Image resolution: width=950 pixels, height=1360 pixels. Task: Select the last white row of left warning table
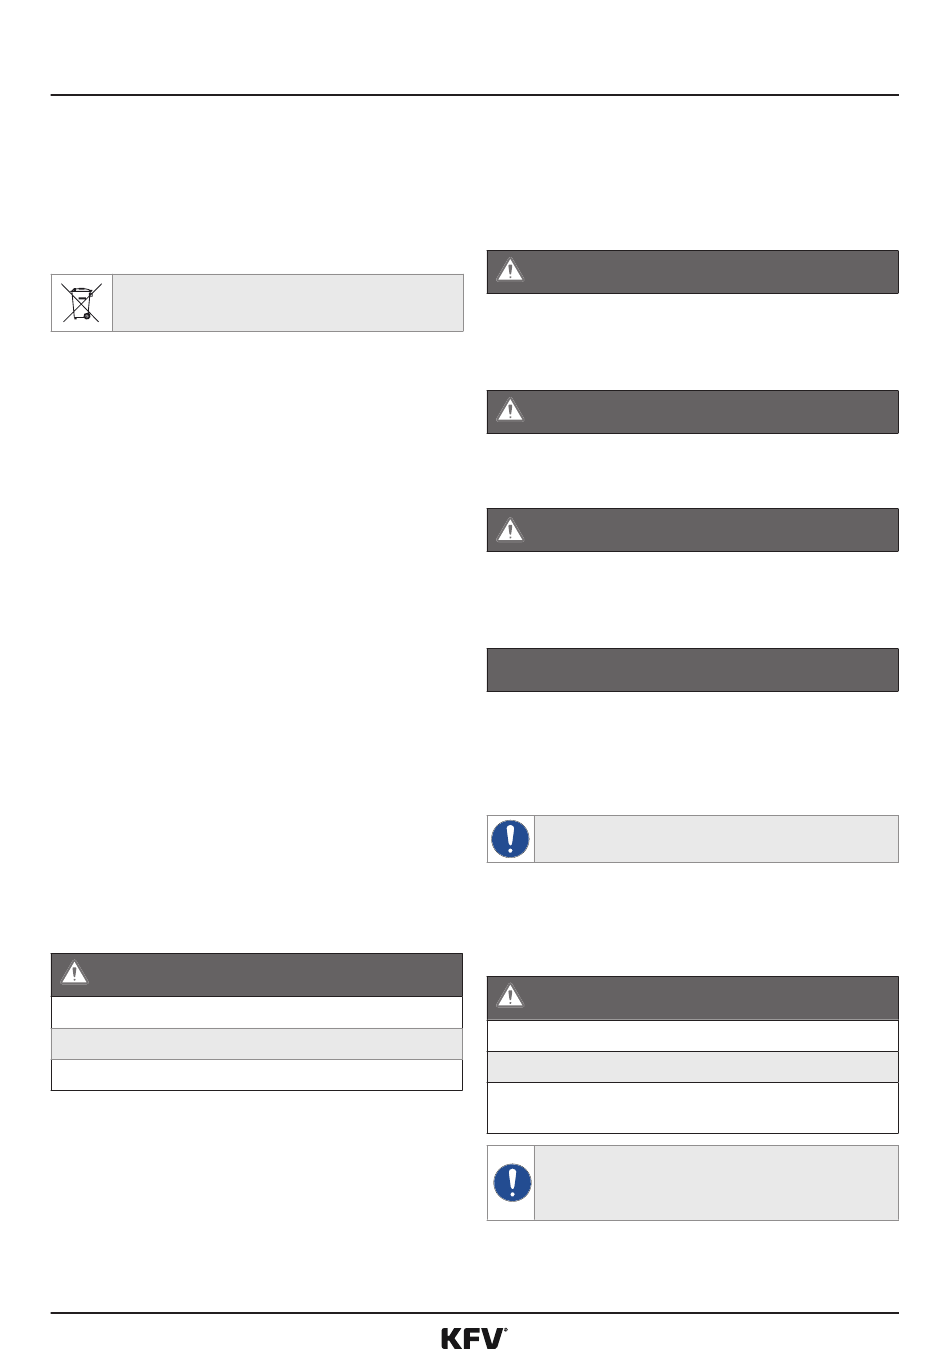point(257,1075)
